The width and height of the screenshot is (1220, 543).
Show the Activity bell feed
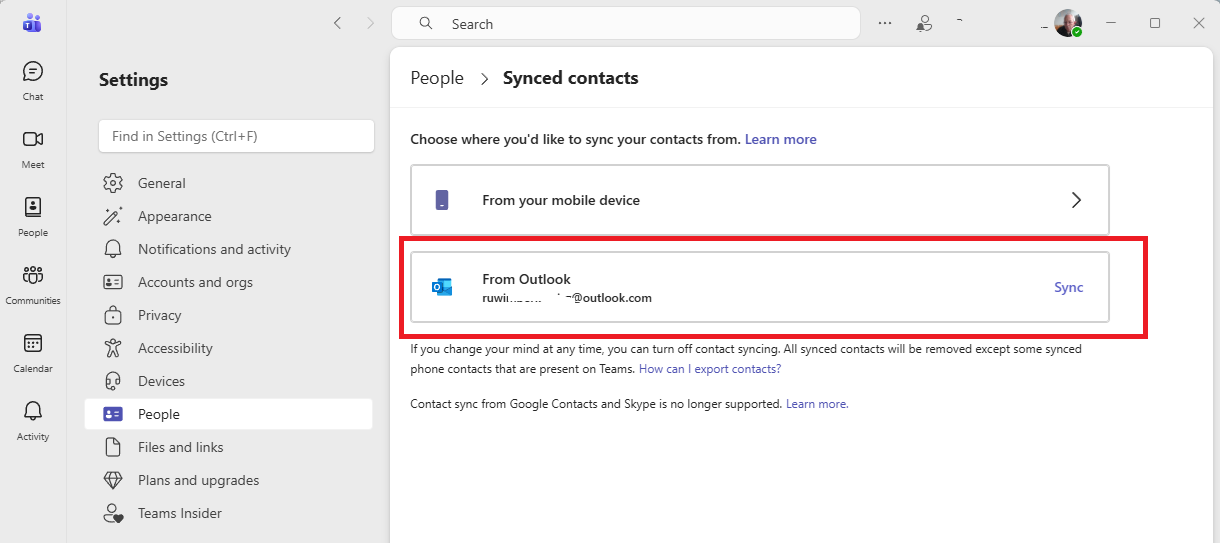click(33, 419)
